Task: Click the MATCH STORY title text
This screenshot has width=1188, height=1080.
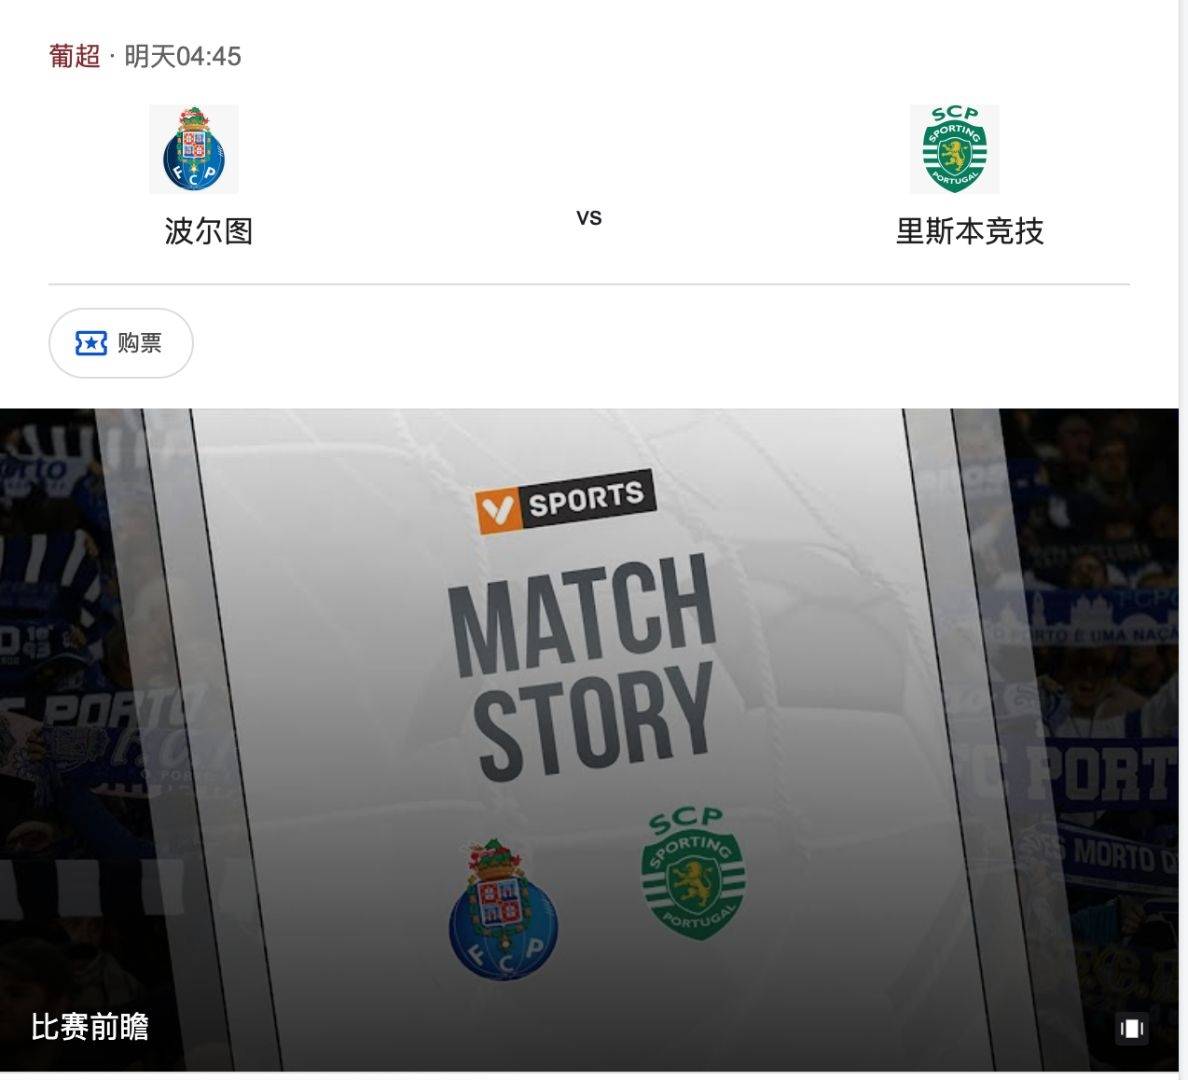Action: click(x=583, y=669)
